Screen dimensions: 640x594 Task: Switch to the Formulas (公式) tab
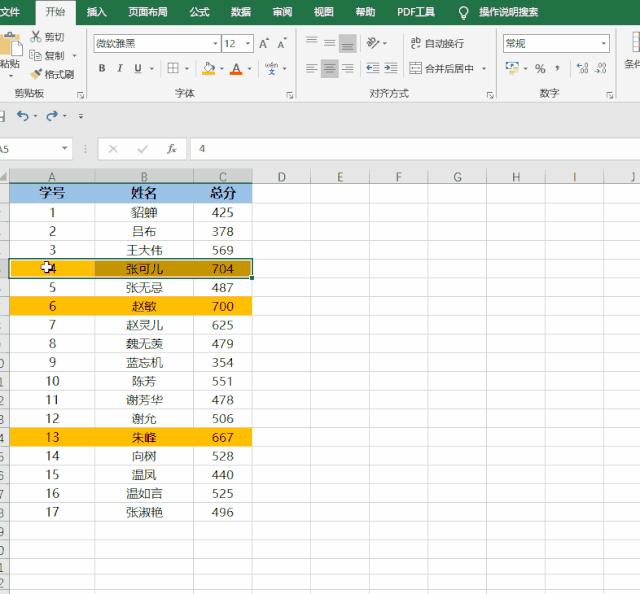click(200, 12)
